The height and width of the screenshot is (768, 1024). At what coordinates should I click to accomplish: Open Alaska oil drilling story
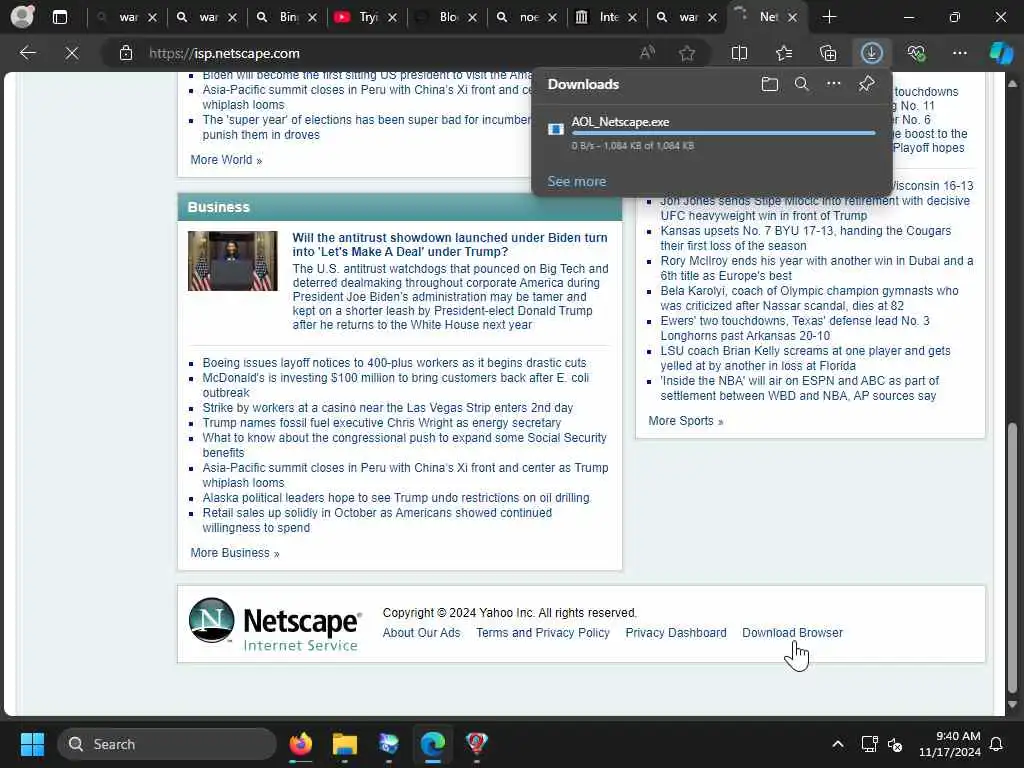click(x=396, y=498)
